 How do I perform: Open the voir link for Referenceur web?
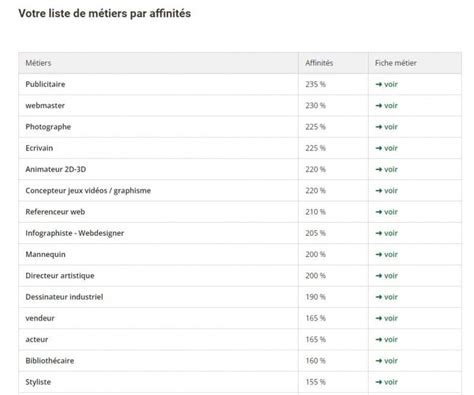click(x=387, y=212)
